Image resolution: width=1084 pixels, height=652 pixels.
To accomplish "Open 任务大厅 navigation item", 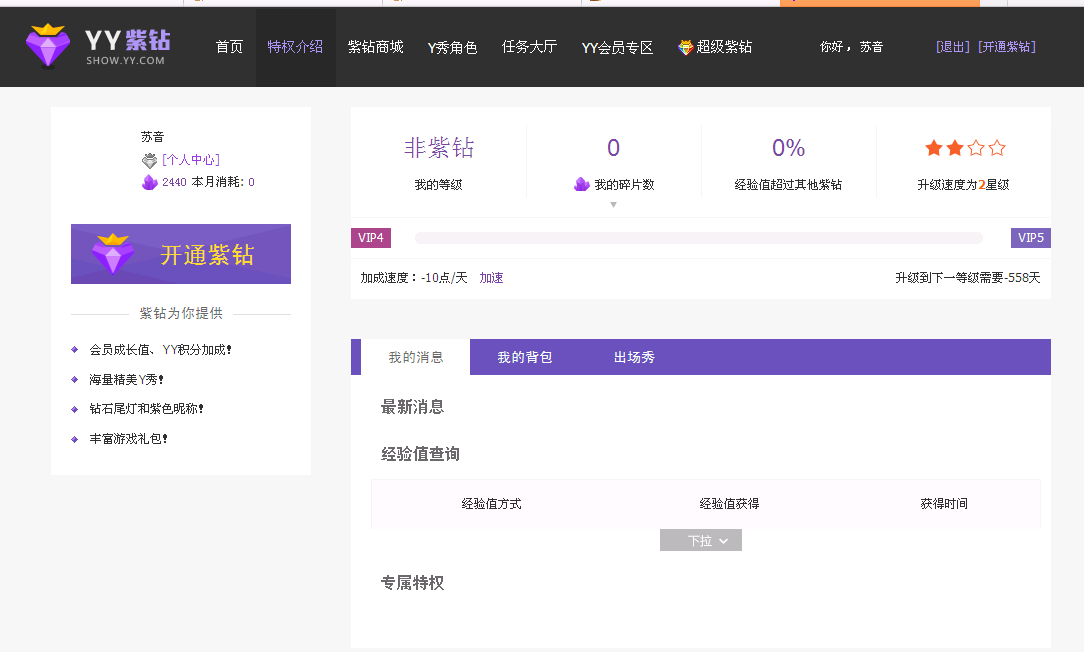I will point(529,47).
